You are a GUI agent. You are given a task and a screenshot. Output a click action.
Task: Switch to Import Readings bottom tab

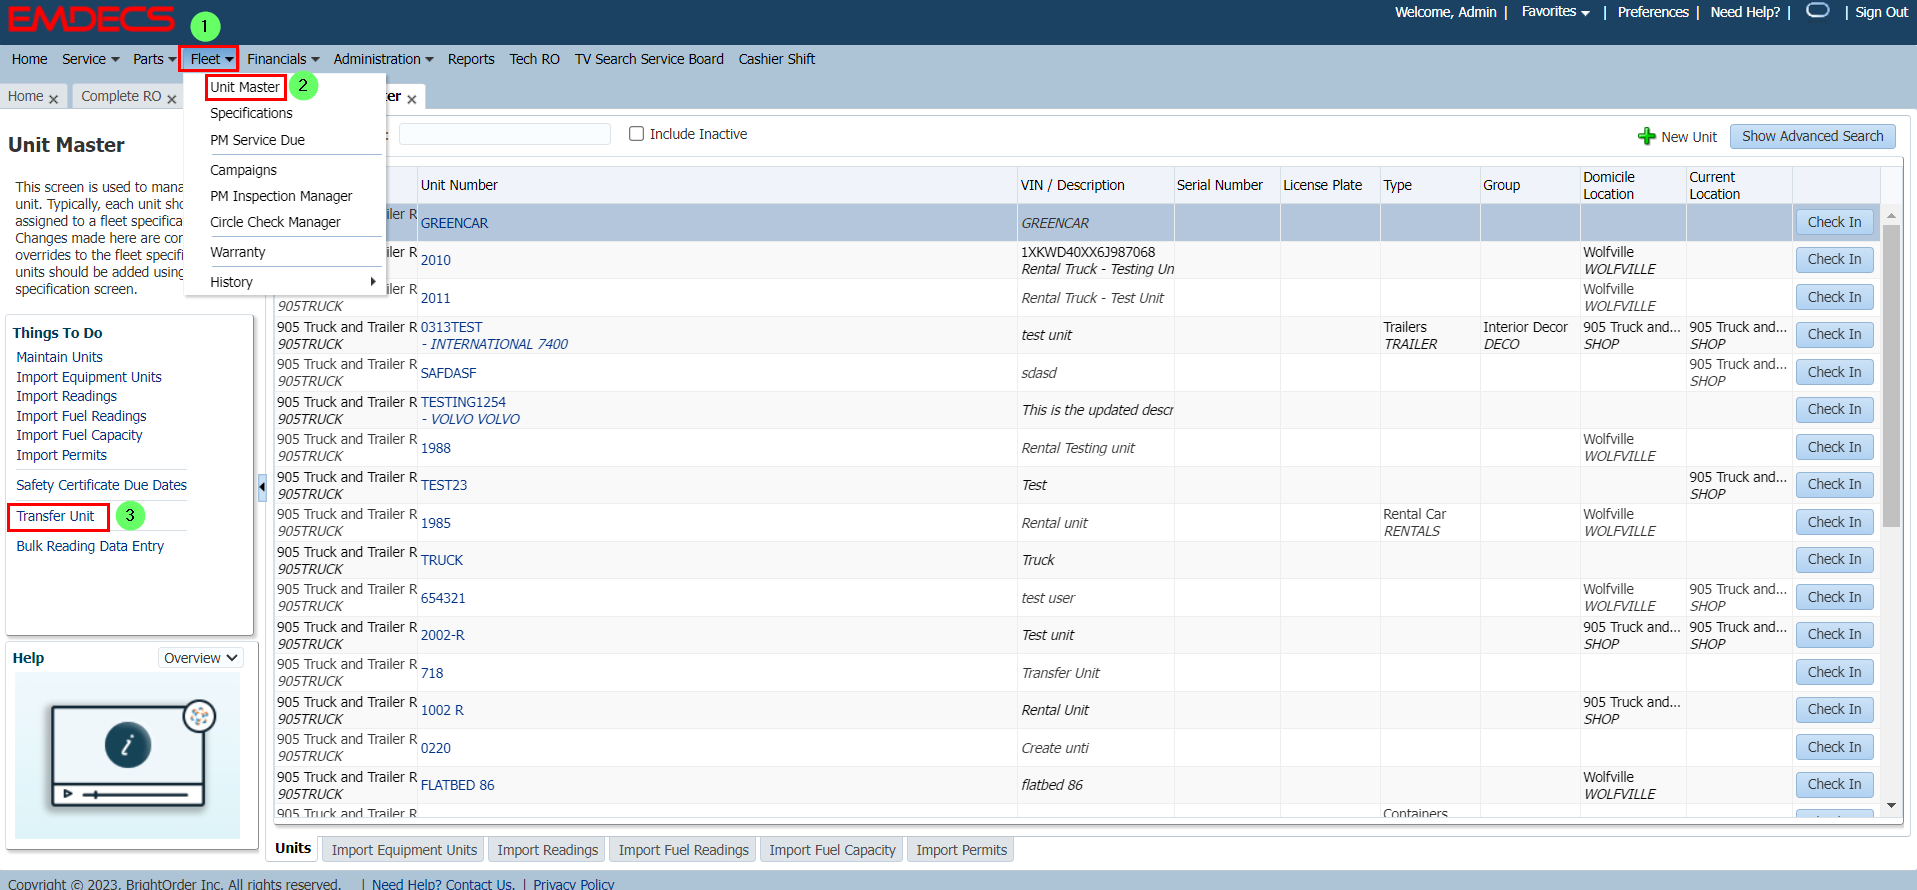547,850
